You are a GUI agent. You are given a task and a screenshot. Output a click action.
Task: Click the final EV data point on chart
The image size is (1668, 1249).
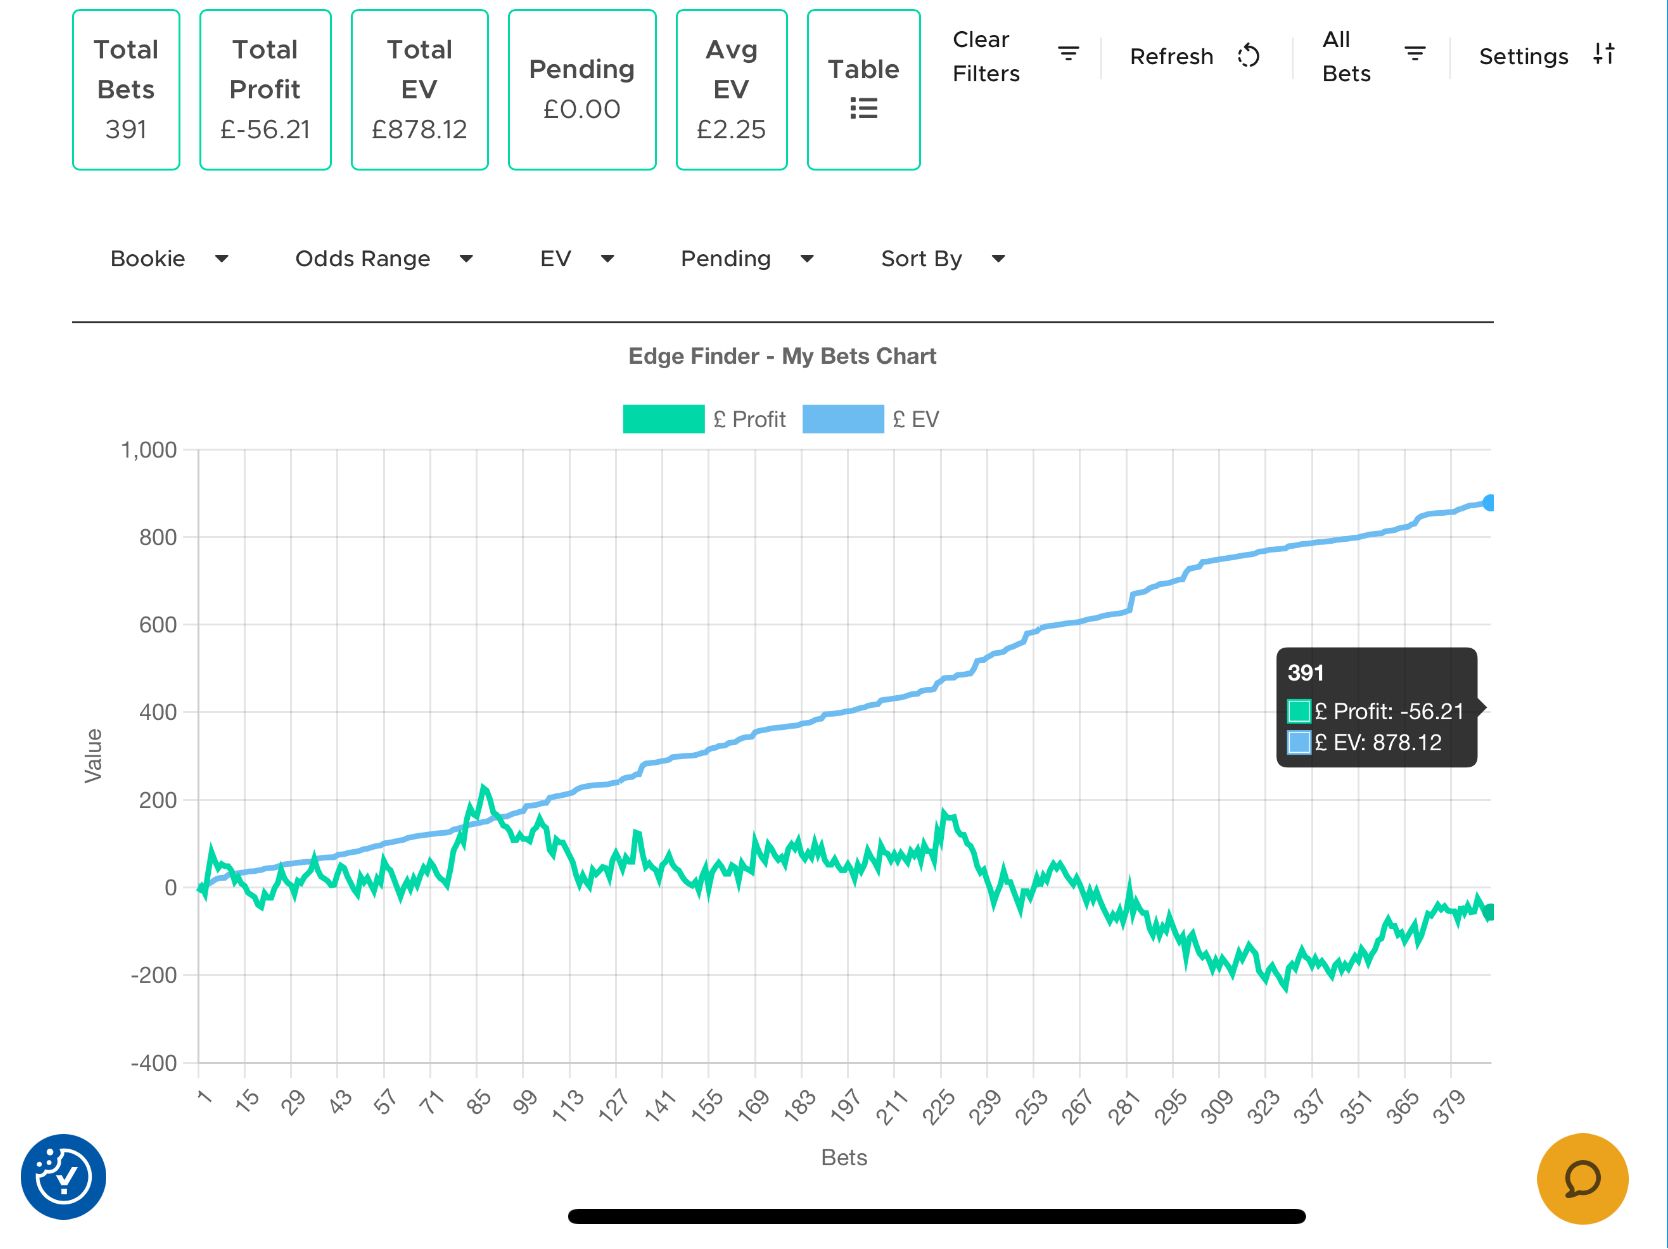point(1489,503)
